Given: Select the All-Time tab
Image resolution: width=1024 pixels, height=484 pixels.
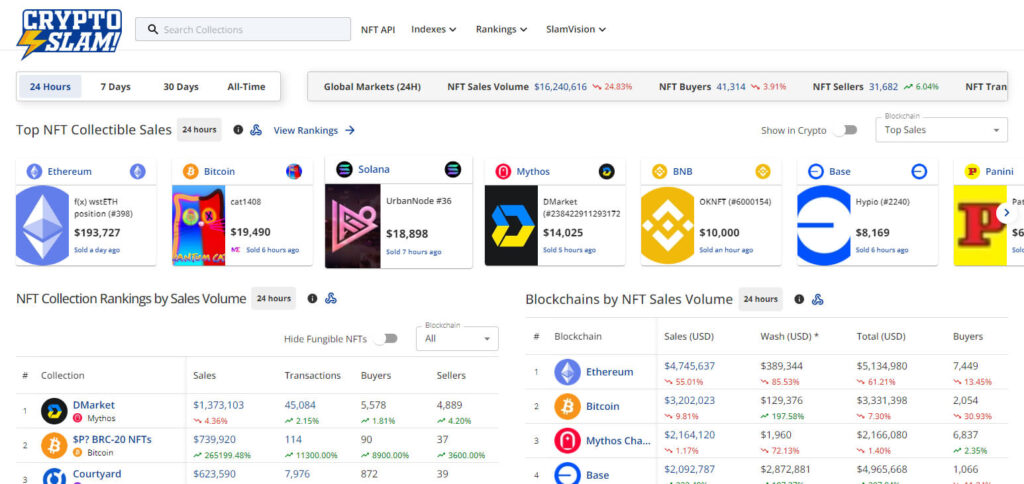Looking at the screenshot, I should (246, 87).
